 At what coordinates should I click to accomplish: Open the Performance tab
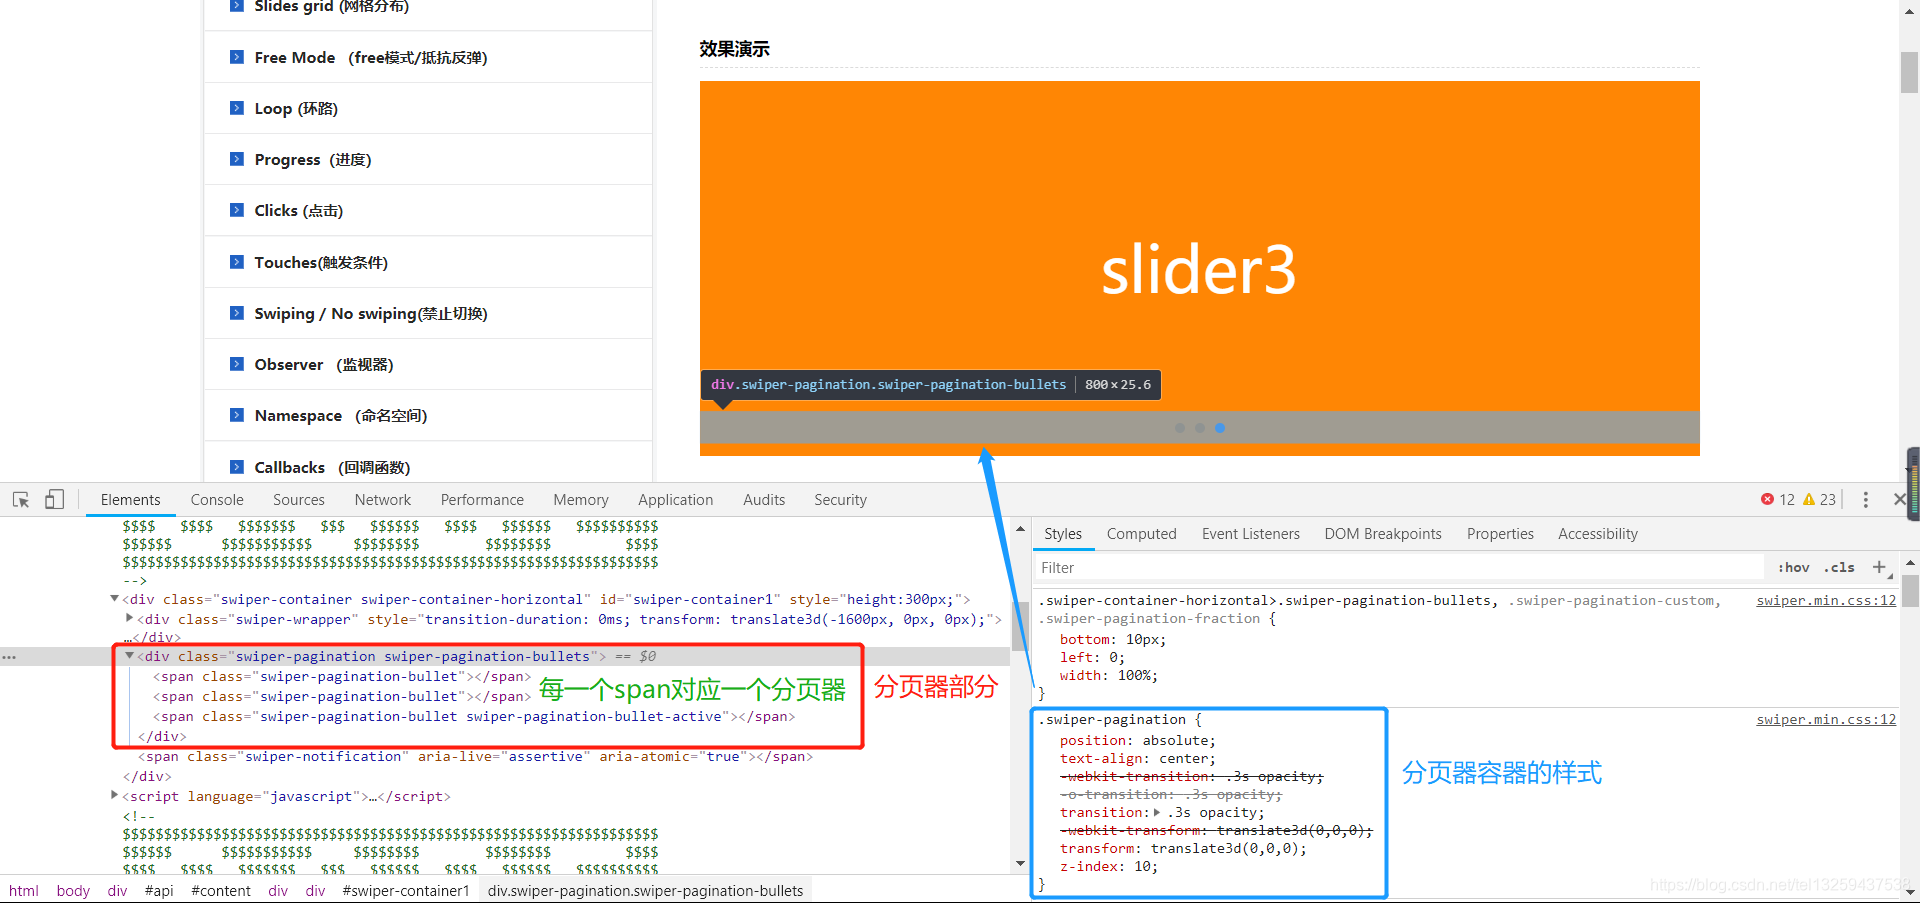(482, 499)
